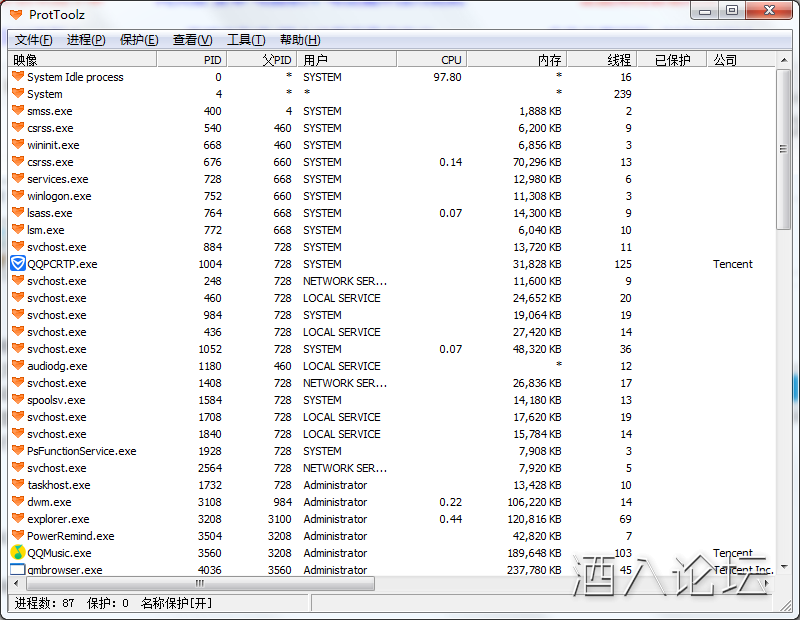Image resolution: width=800 pixels, height=620 pixels.
Task: Click the System Idle process icon
Action: click(x=17, y=77)
